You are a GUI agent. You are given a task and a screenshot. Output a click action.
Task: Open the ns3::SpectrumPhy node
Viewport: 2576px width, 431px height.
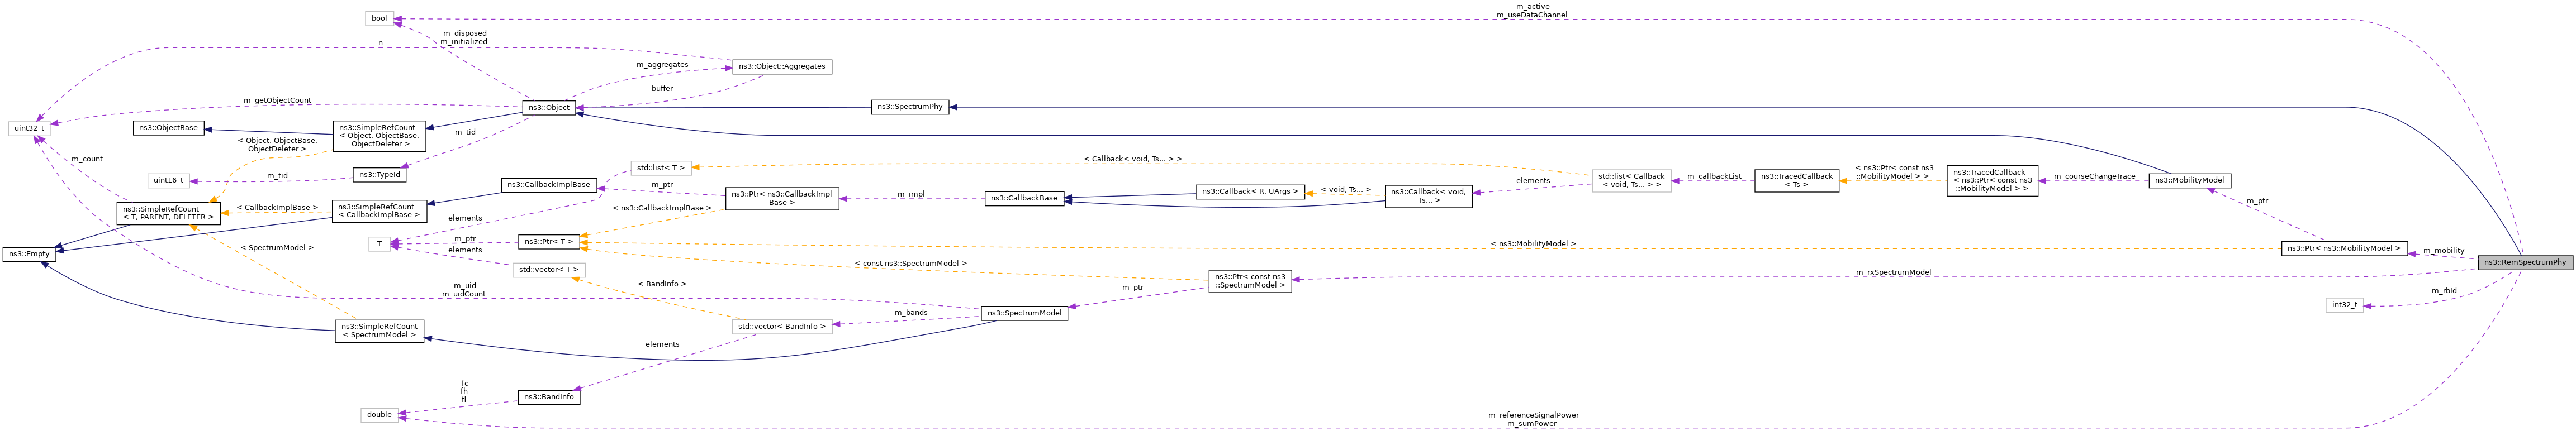pos(909,106)
